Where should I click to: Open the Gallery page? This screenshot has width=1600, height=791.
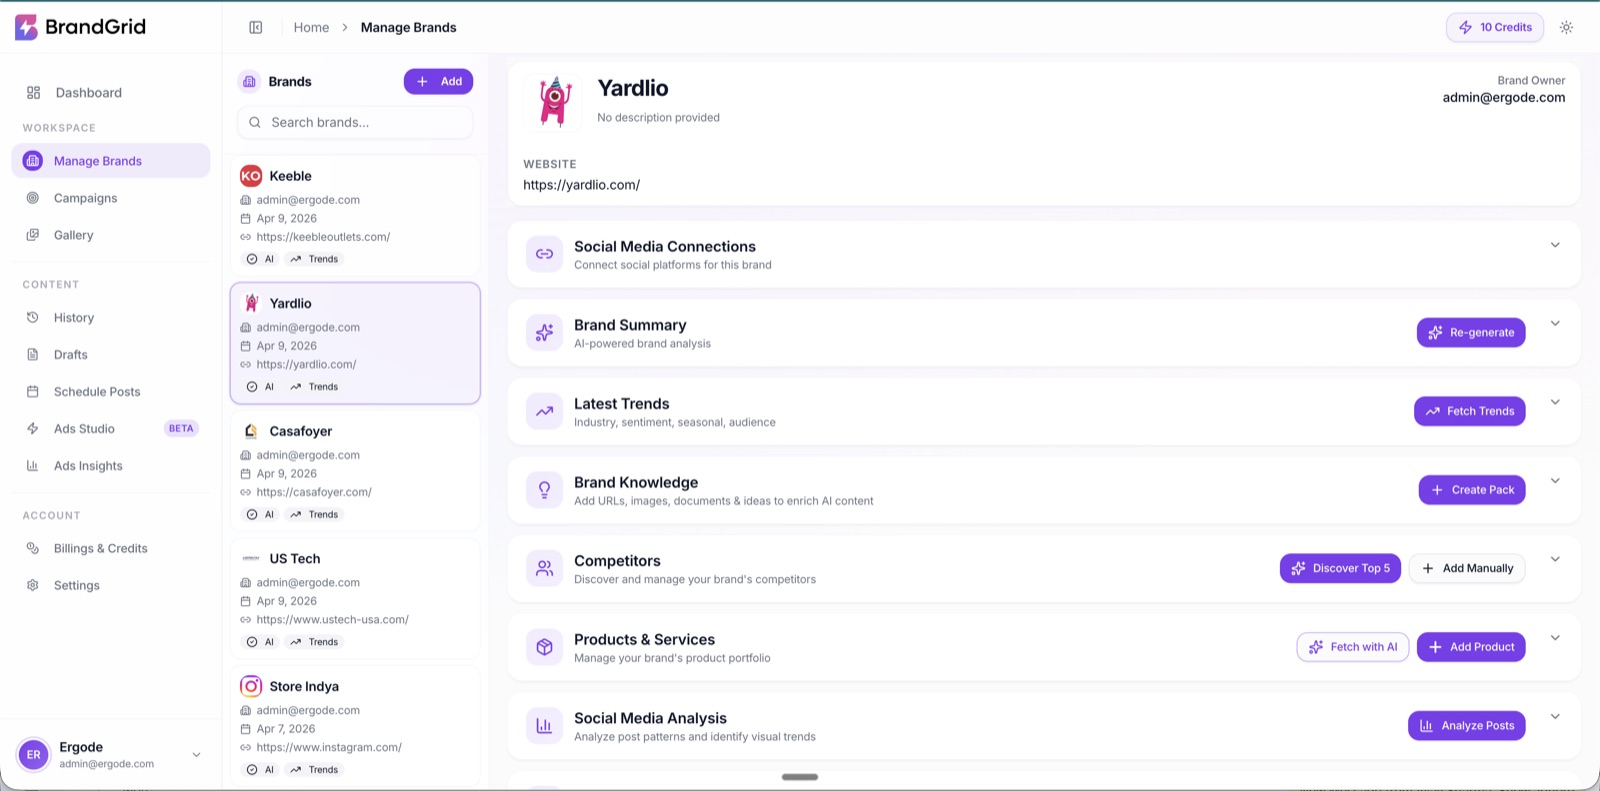(x=111, y=235)
